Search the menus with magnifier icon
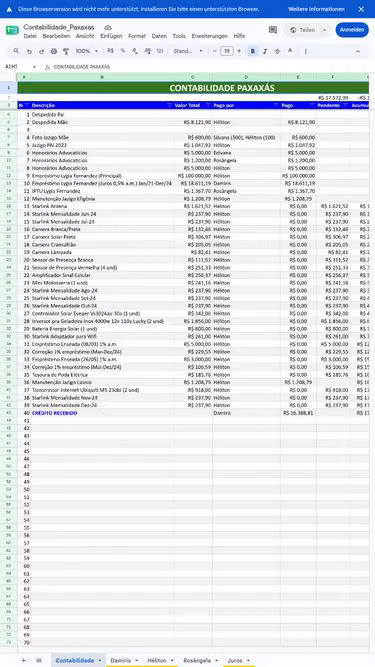This screenshot has width=375, height=667. coord(16,51)
